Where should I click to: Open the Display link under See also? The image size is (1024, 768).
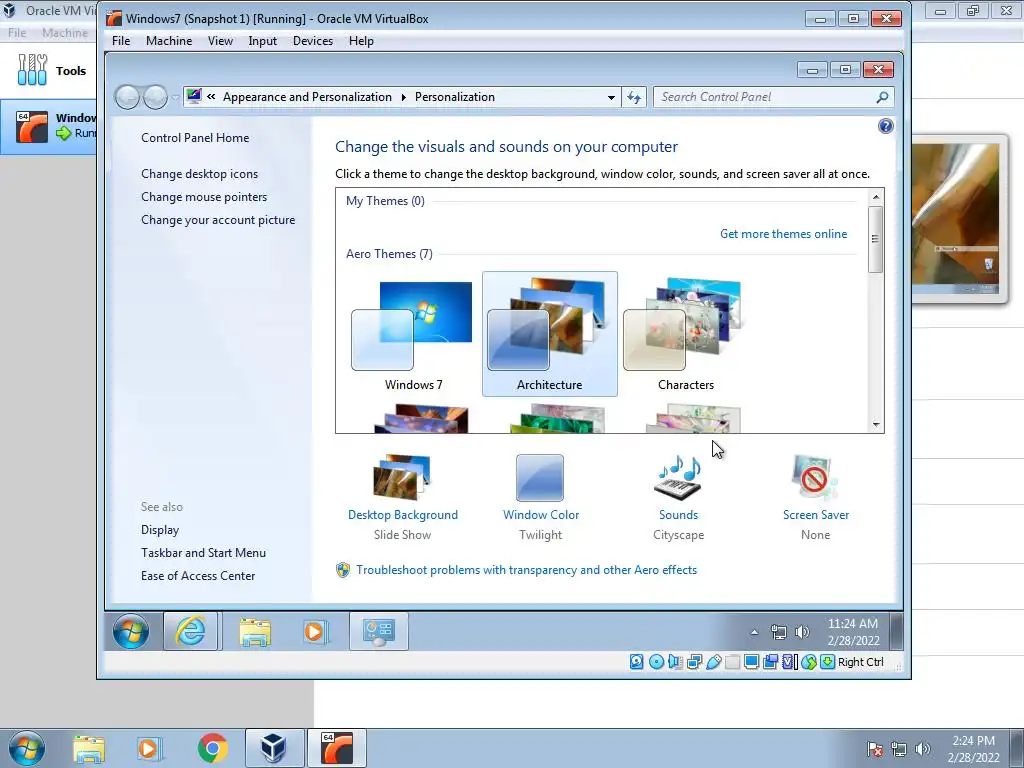(160, 530)
